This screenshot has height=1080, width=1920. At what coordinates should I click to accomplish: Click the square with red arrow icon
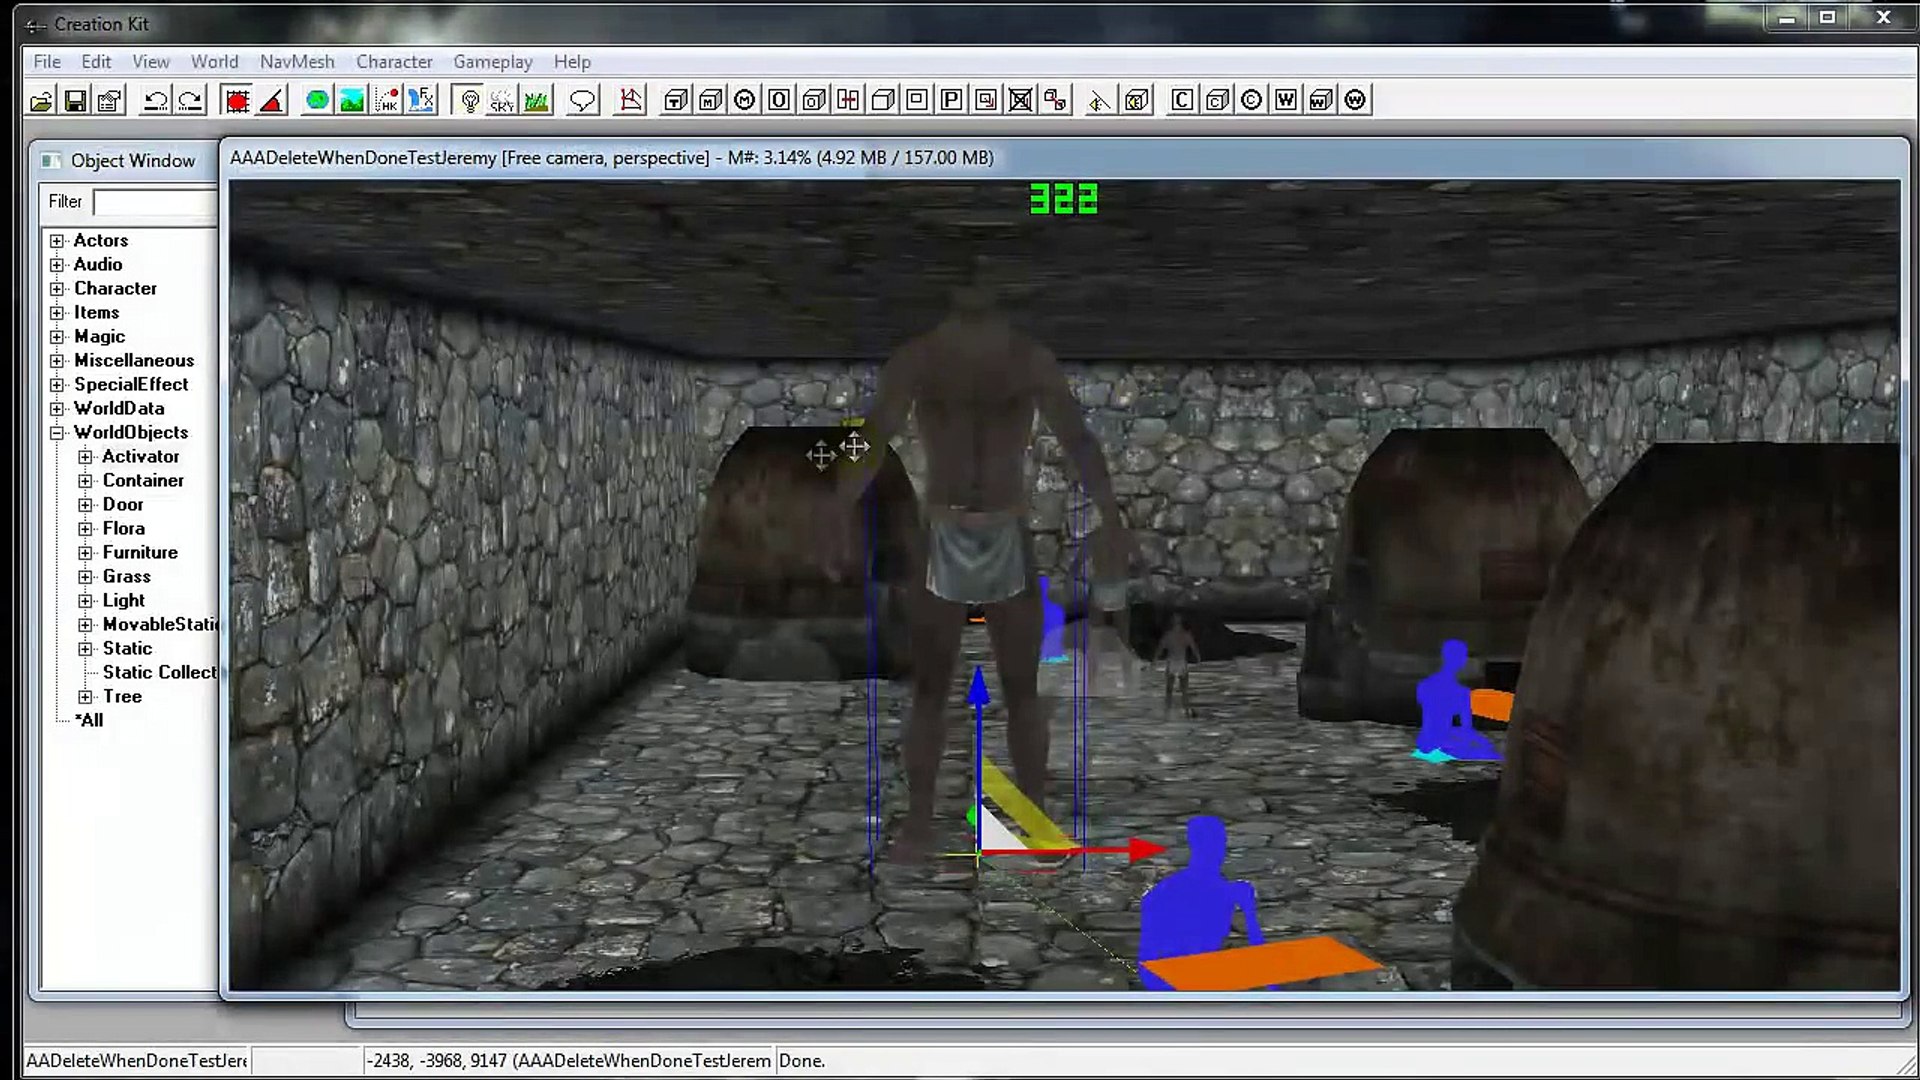pyautogui.click(x=986, y=100)
